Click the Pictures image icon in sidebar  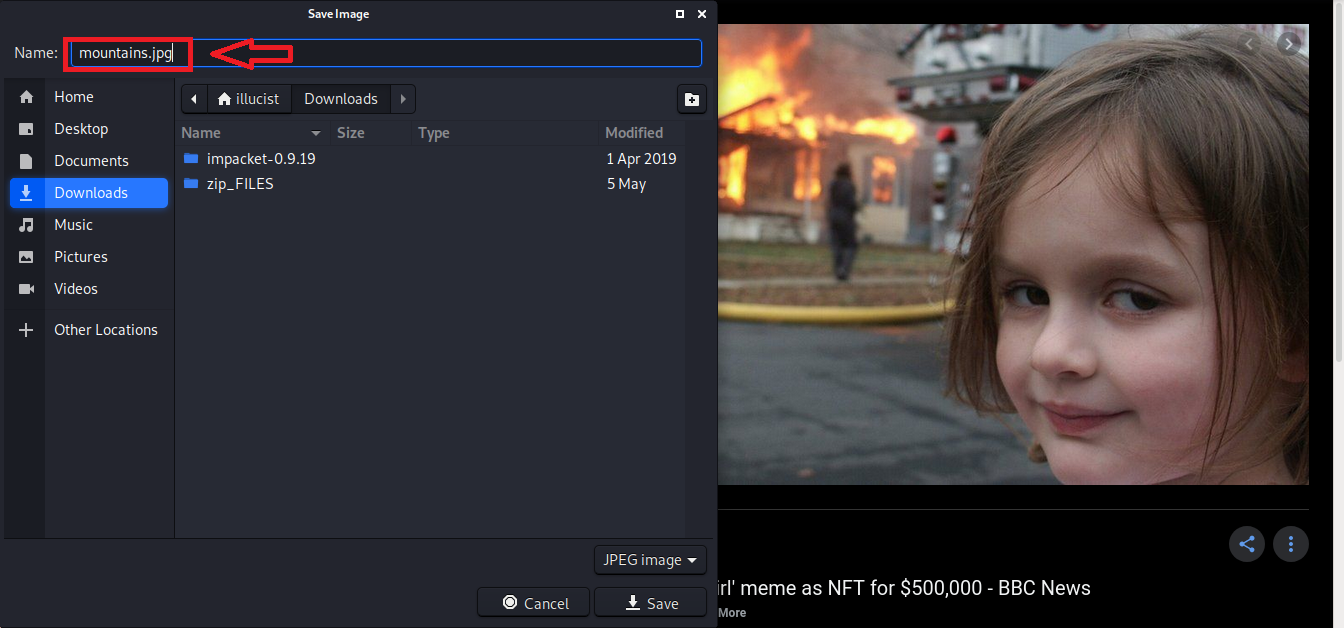(x=27, y=257)
